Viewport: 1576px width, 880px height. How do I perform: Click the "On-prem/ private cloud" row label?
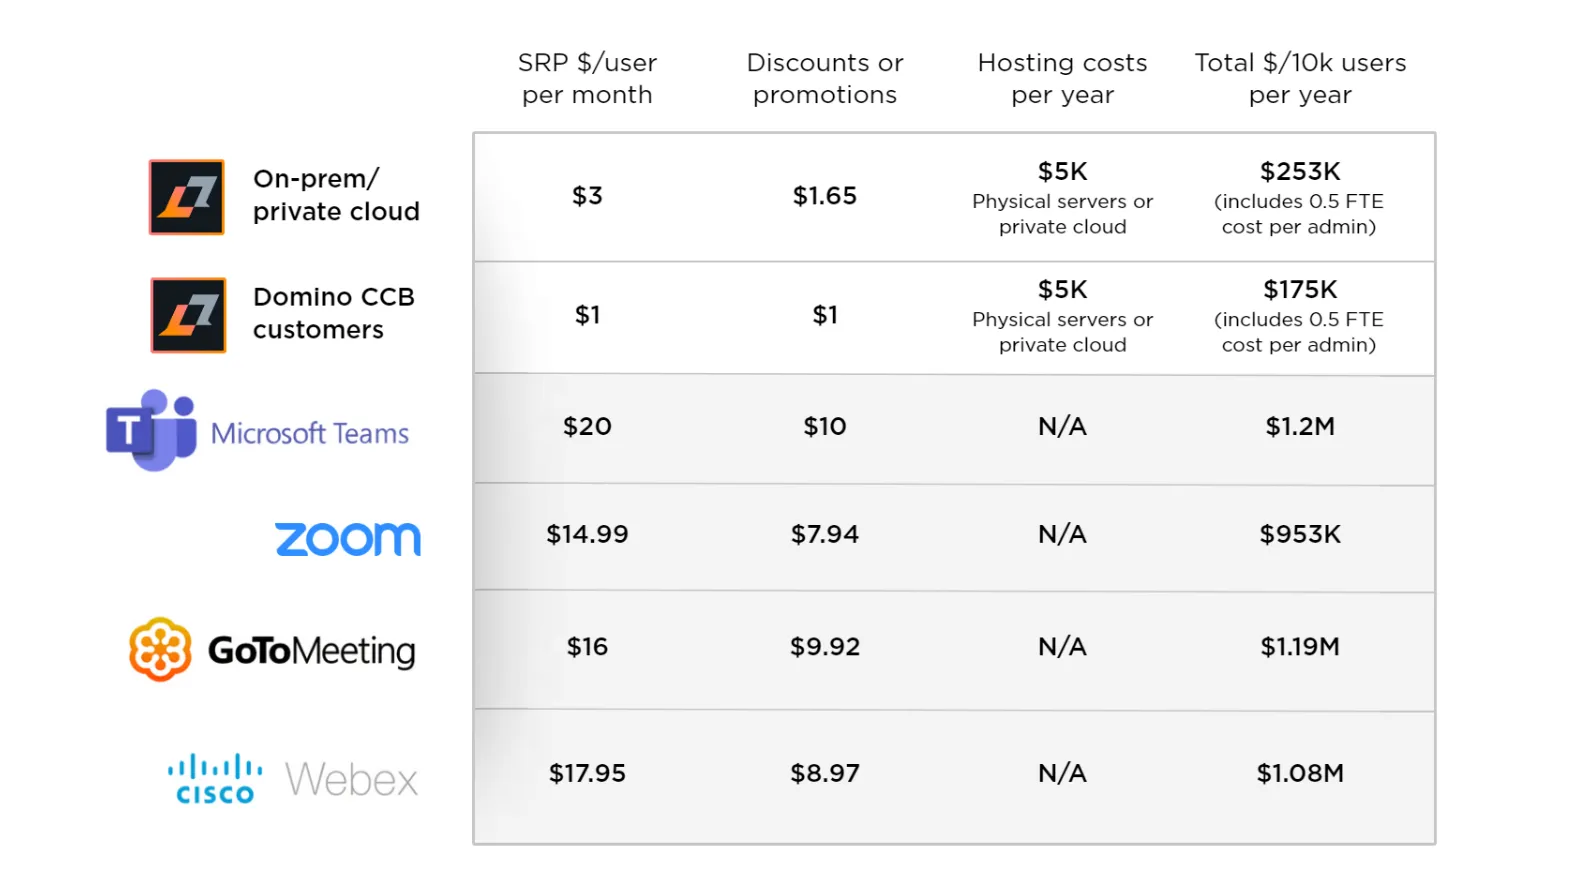click(336, 195)
